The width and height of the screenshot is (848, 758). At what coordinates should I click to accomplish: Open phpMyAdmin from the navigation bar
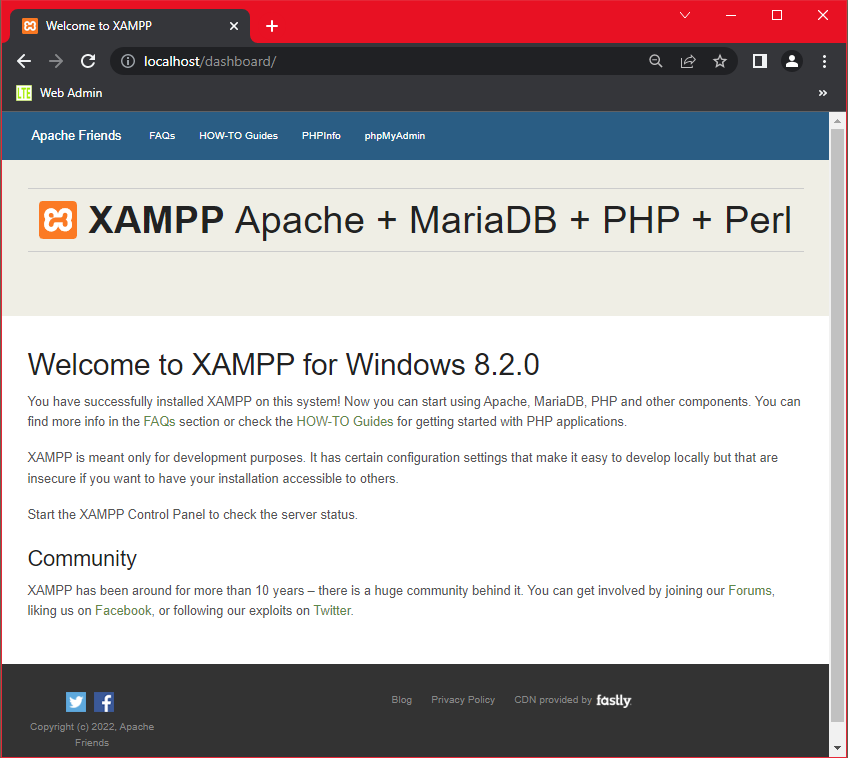click(x=394, y=135)
